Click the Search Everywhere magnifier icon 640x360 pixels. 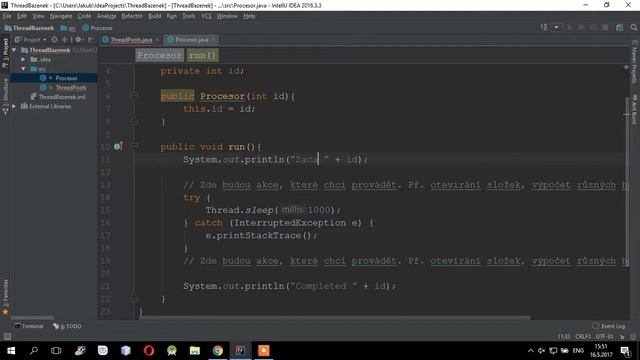pos(633,27)
